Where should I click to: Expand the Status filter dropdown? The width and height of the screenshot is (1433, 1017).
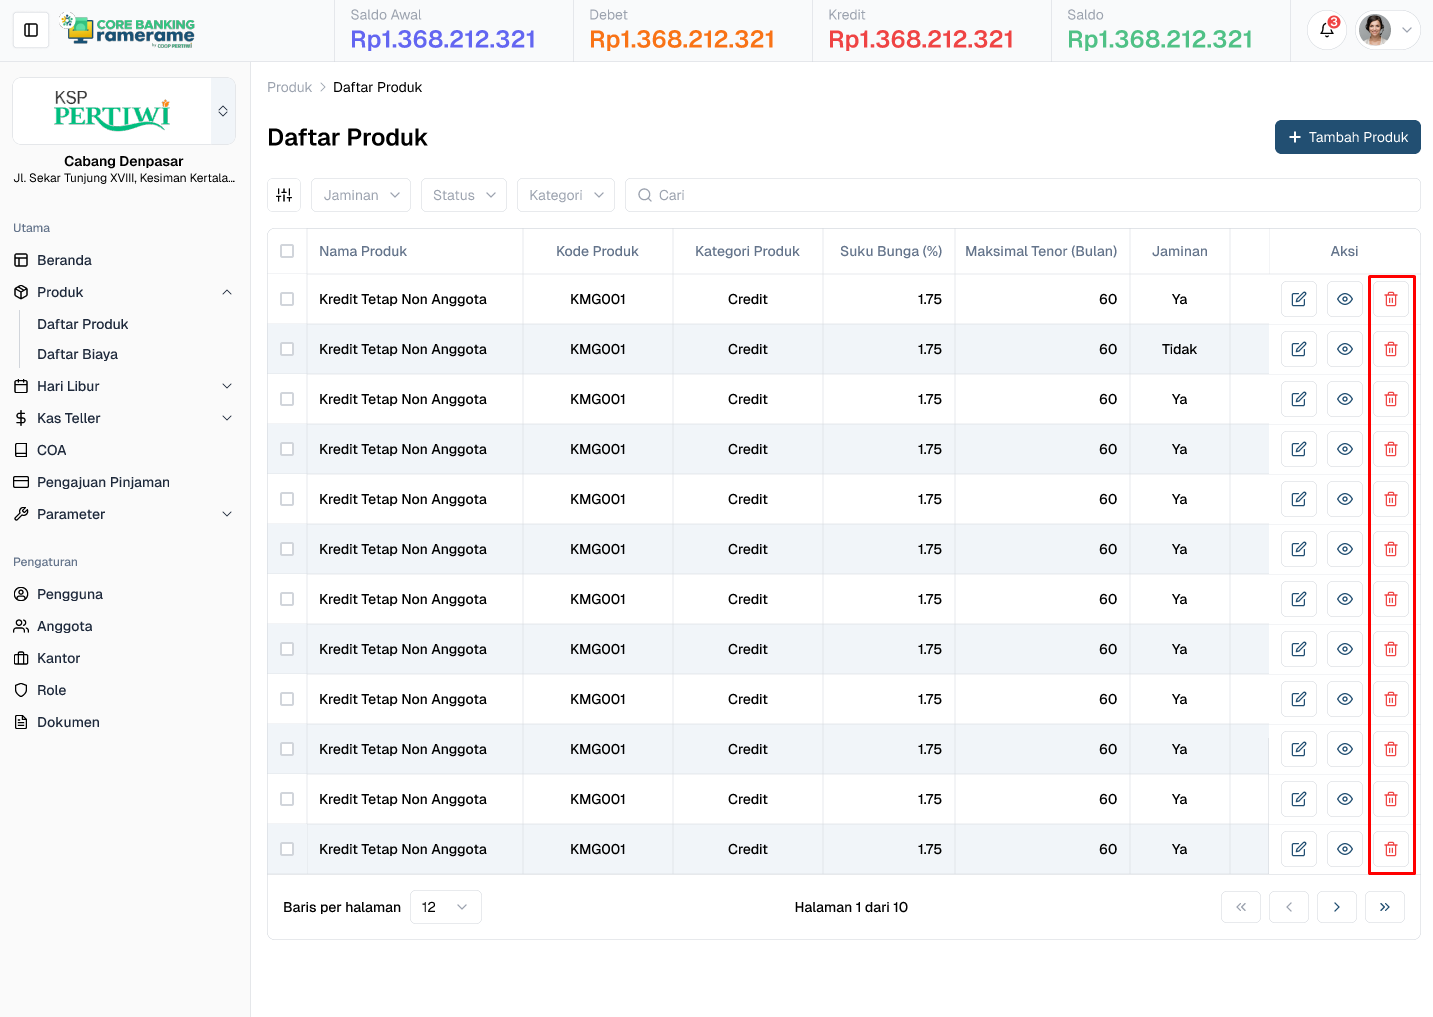(463, 195)
